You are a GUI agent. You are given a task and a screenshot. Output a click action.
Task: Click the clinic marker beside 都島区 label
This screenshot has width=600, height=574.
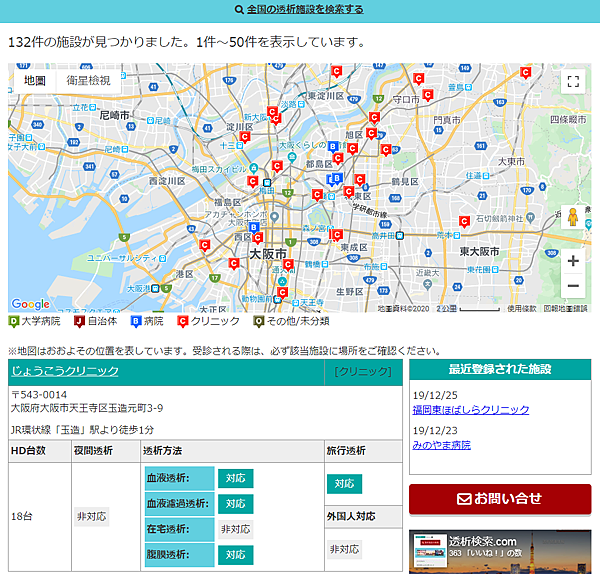(x=338, y=158)
